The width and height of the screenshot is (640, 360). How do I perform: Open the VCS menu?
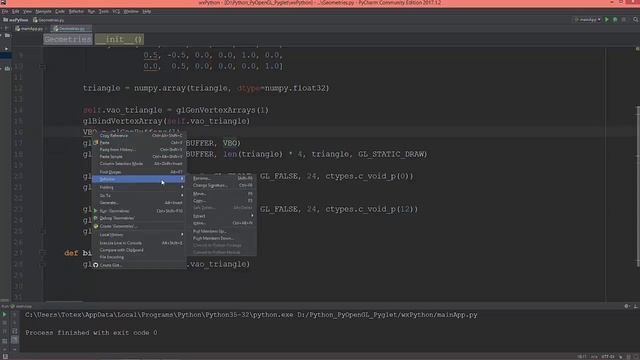116,11
